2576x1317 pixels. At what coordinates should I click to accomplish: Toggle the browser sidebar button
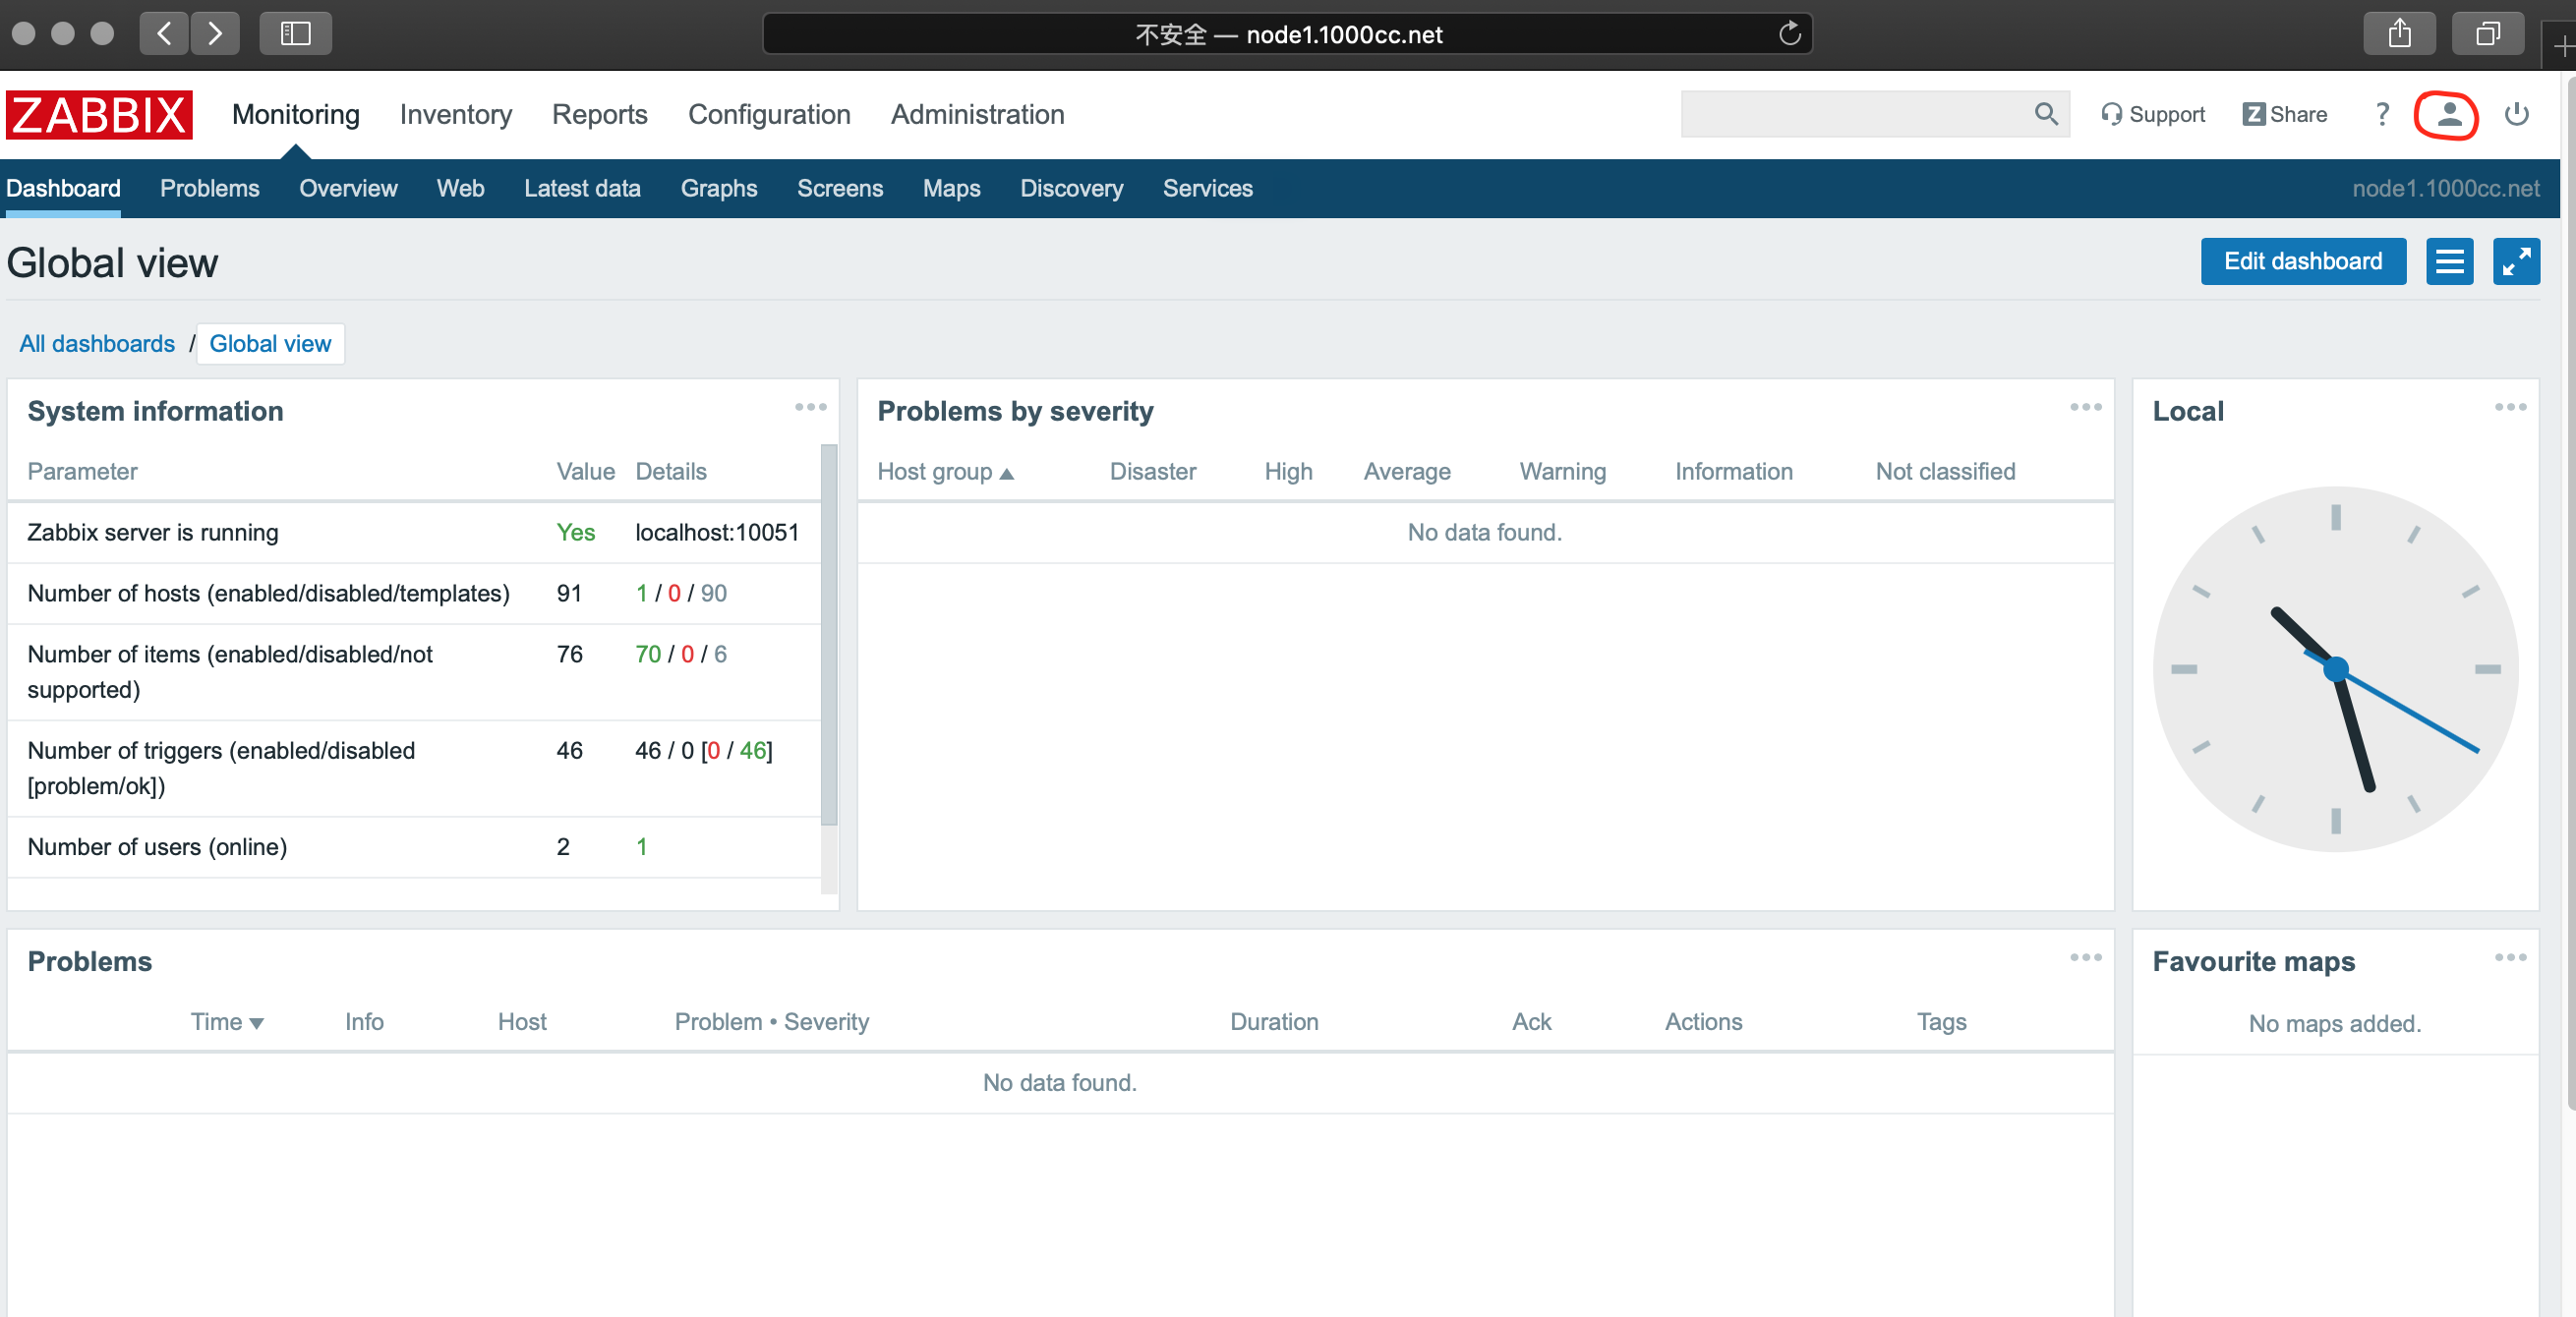295,34
